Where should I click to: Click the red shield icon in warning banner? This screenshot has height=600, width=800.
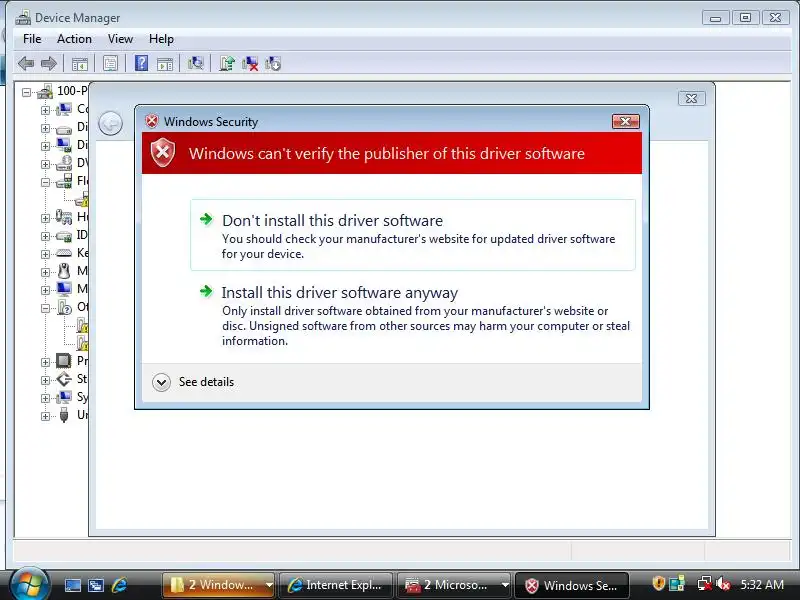click(163, 153)
